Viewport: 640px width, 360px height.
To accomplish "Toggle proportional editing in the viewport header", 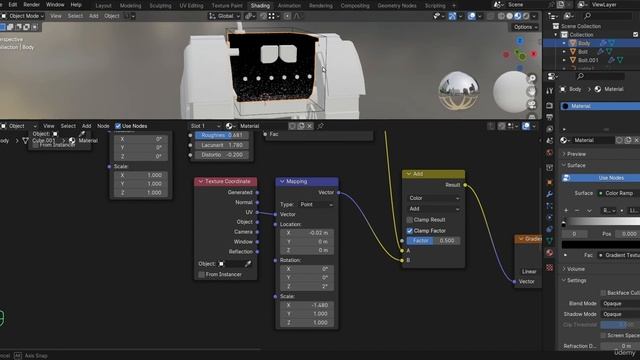I will (x=287, y=16).
